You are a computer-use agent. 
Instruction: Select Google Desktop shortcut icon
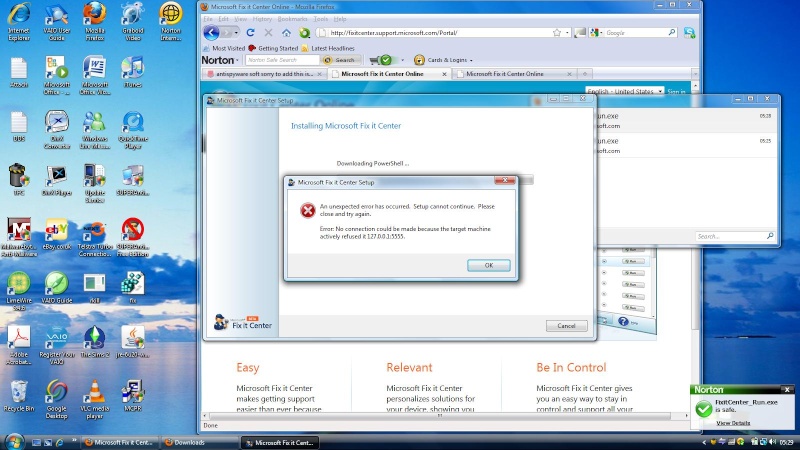pyautogui.click(x=57, y=399)
